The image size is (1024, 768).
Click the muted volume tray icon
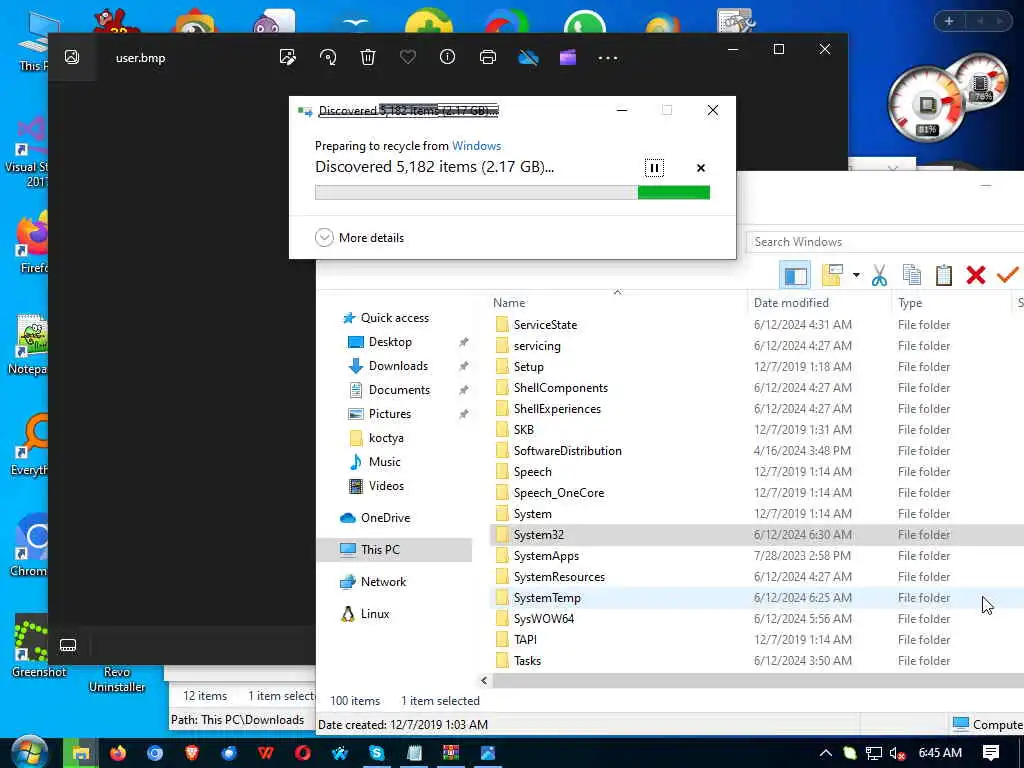coord(898,754)
